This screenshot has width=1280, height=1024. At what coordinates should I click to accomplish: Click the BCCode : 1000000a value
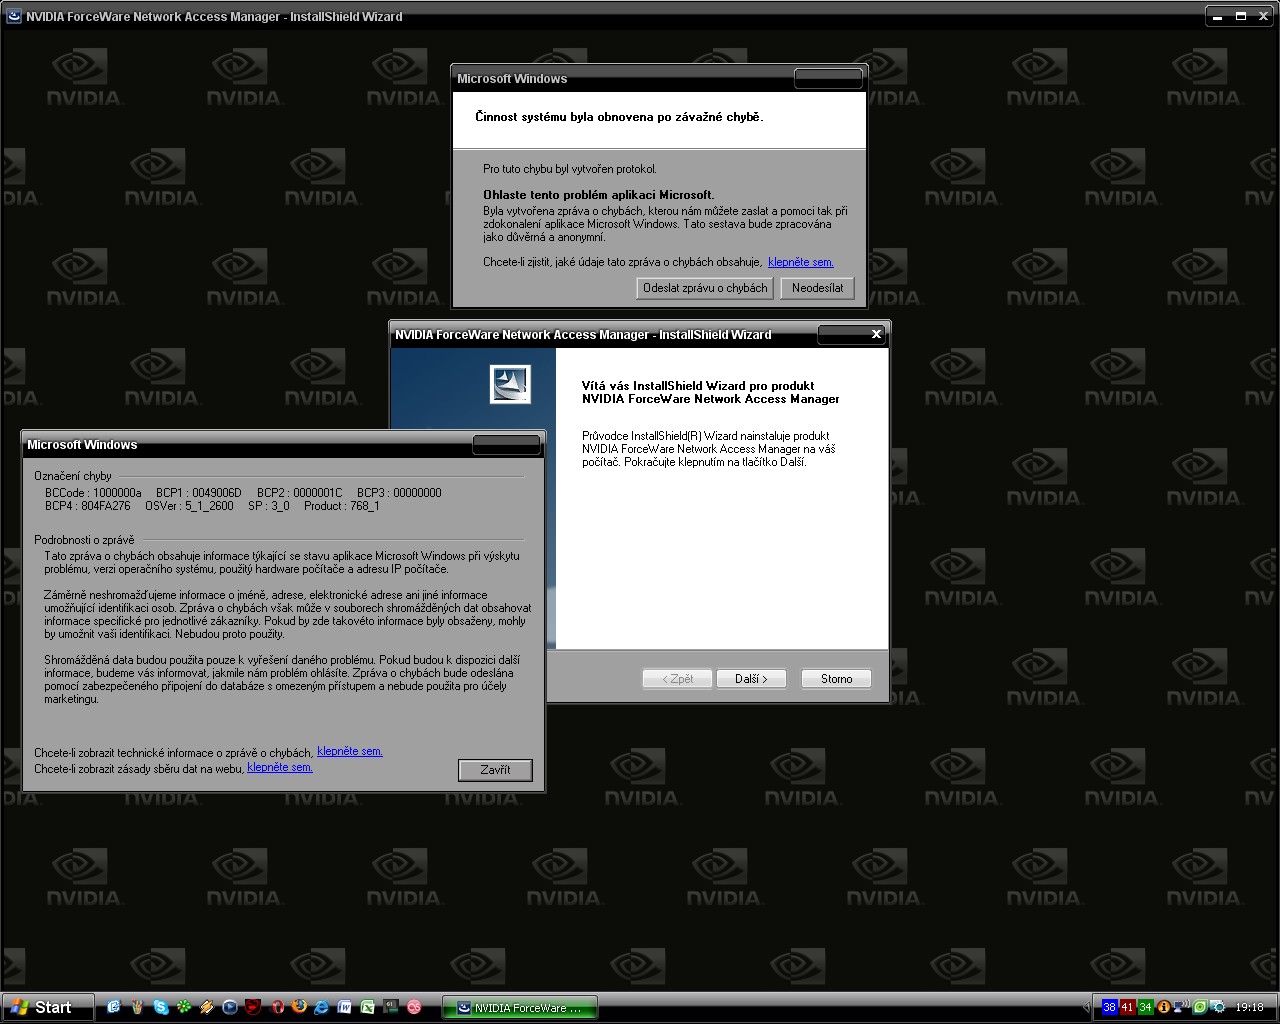click(x=93, y=493)
